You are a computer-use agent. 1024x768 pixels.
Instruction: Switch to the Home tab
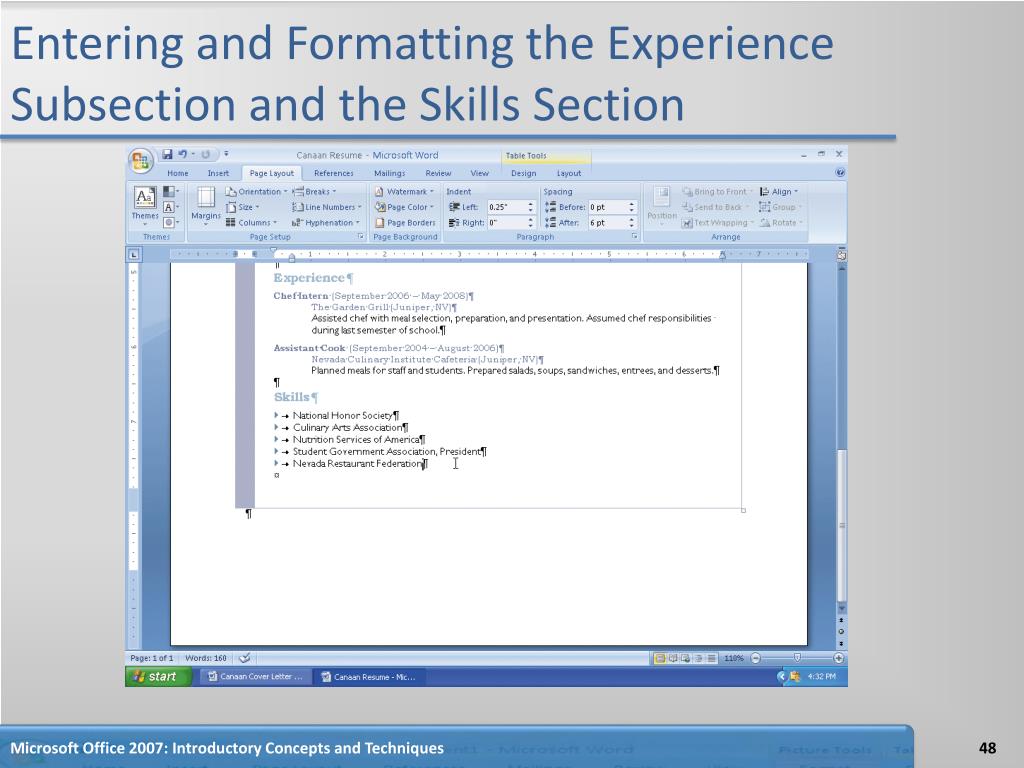pyautogui.click(x=178, y=173)
